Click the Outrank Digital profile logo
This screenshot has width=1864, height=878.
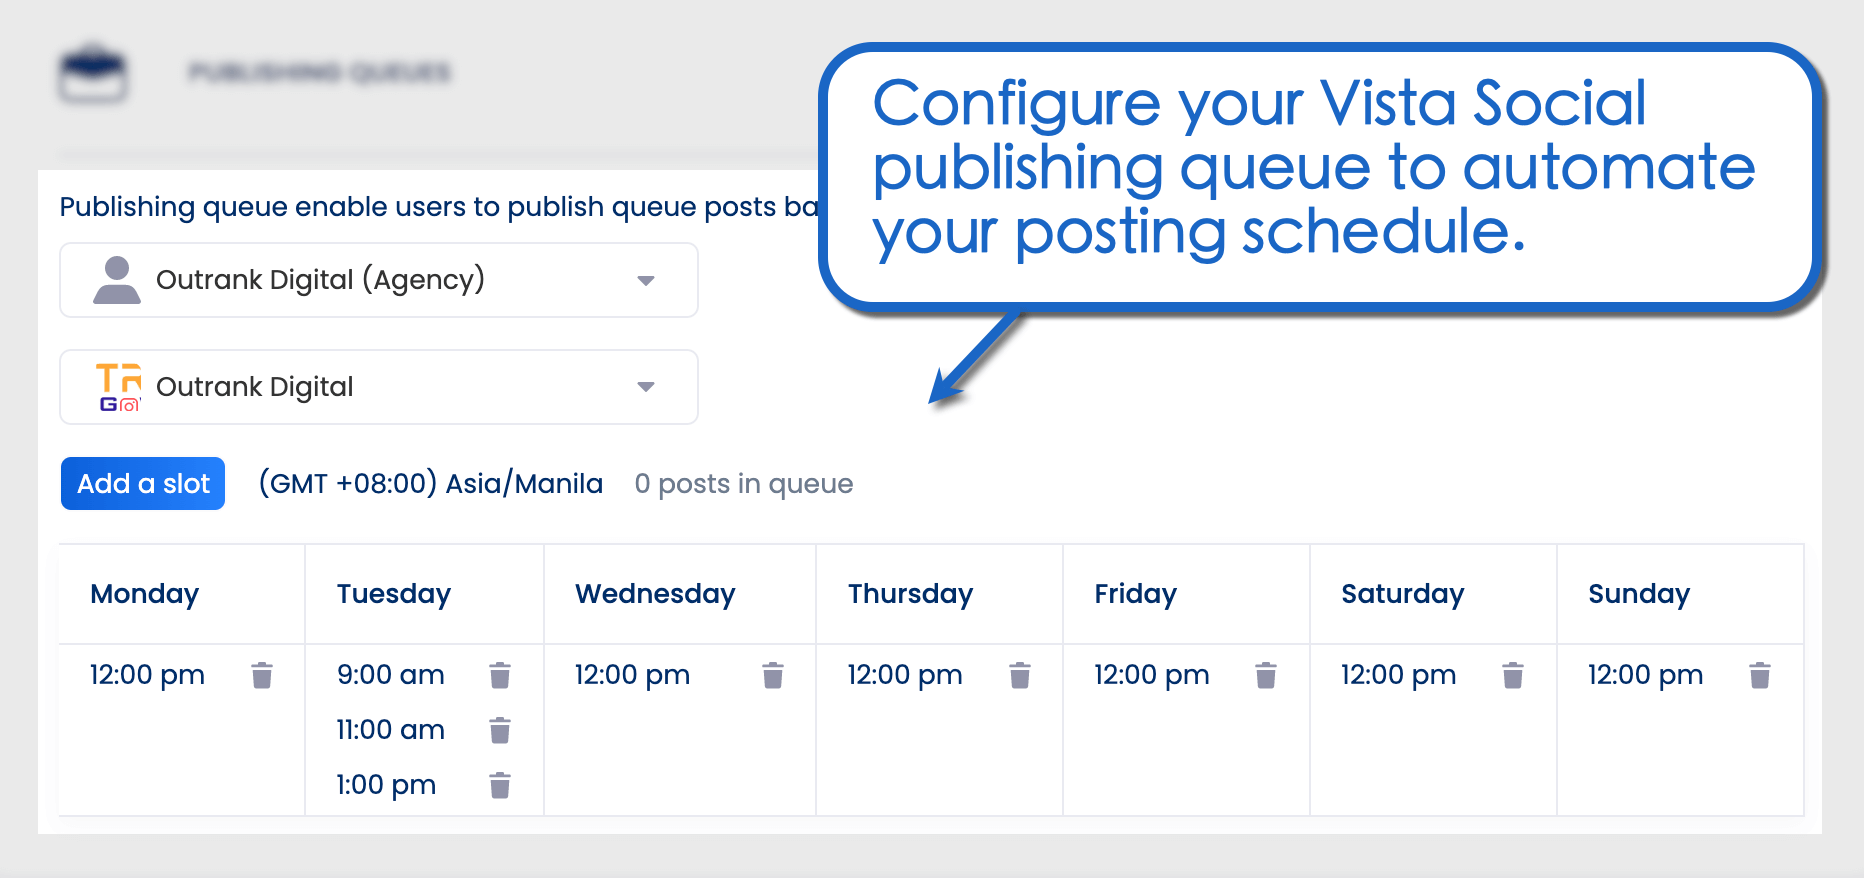point(119,388)
